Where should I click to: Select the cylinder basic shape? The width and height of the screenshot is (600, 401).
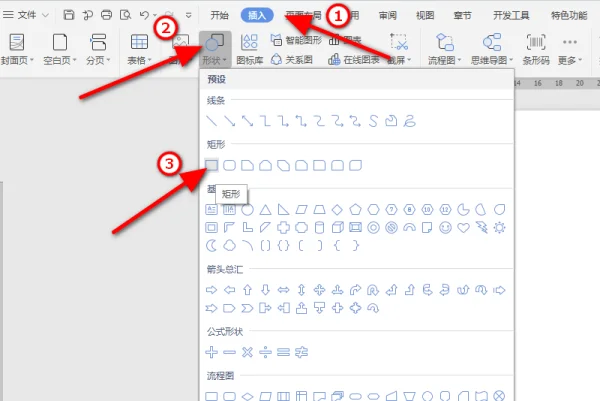pyautogui.click(x=319, y=228)
